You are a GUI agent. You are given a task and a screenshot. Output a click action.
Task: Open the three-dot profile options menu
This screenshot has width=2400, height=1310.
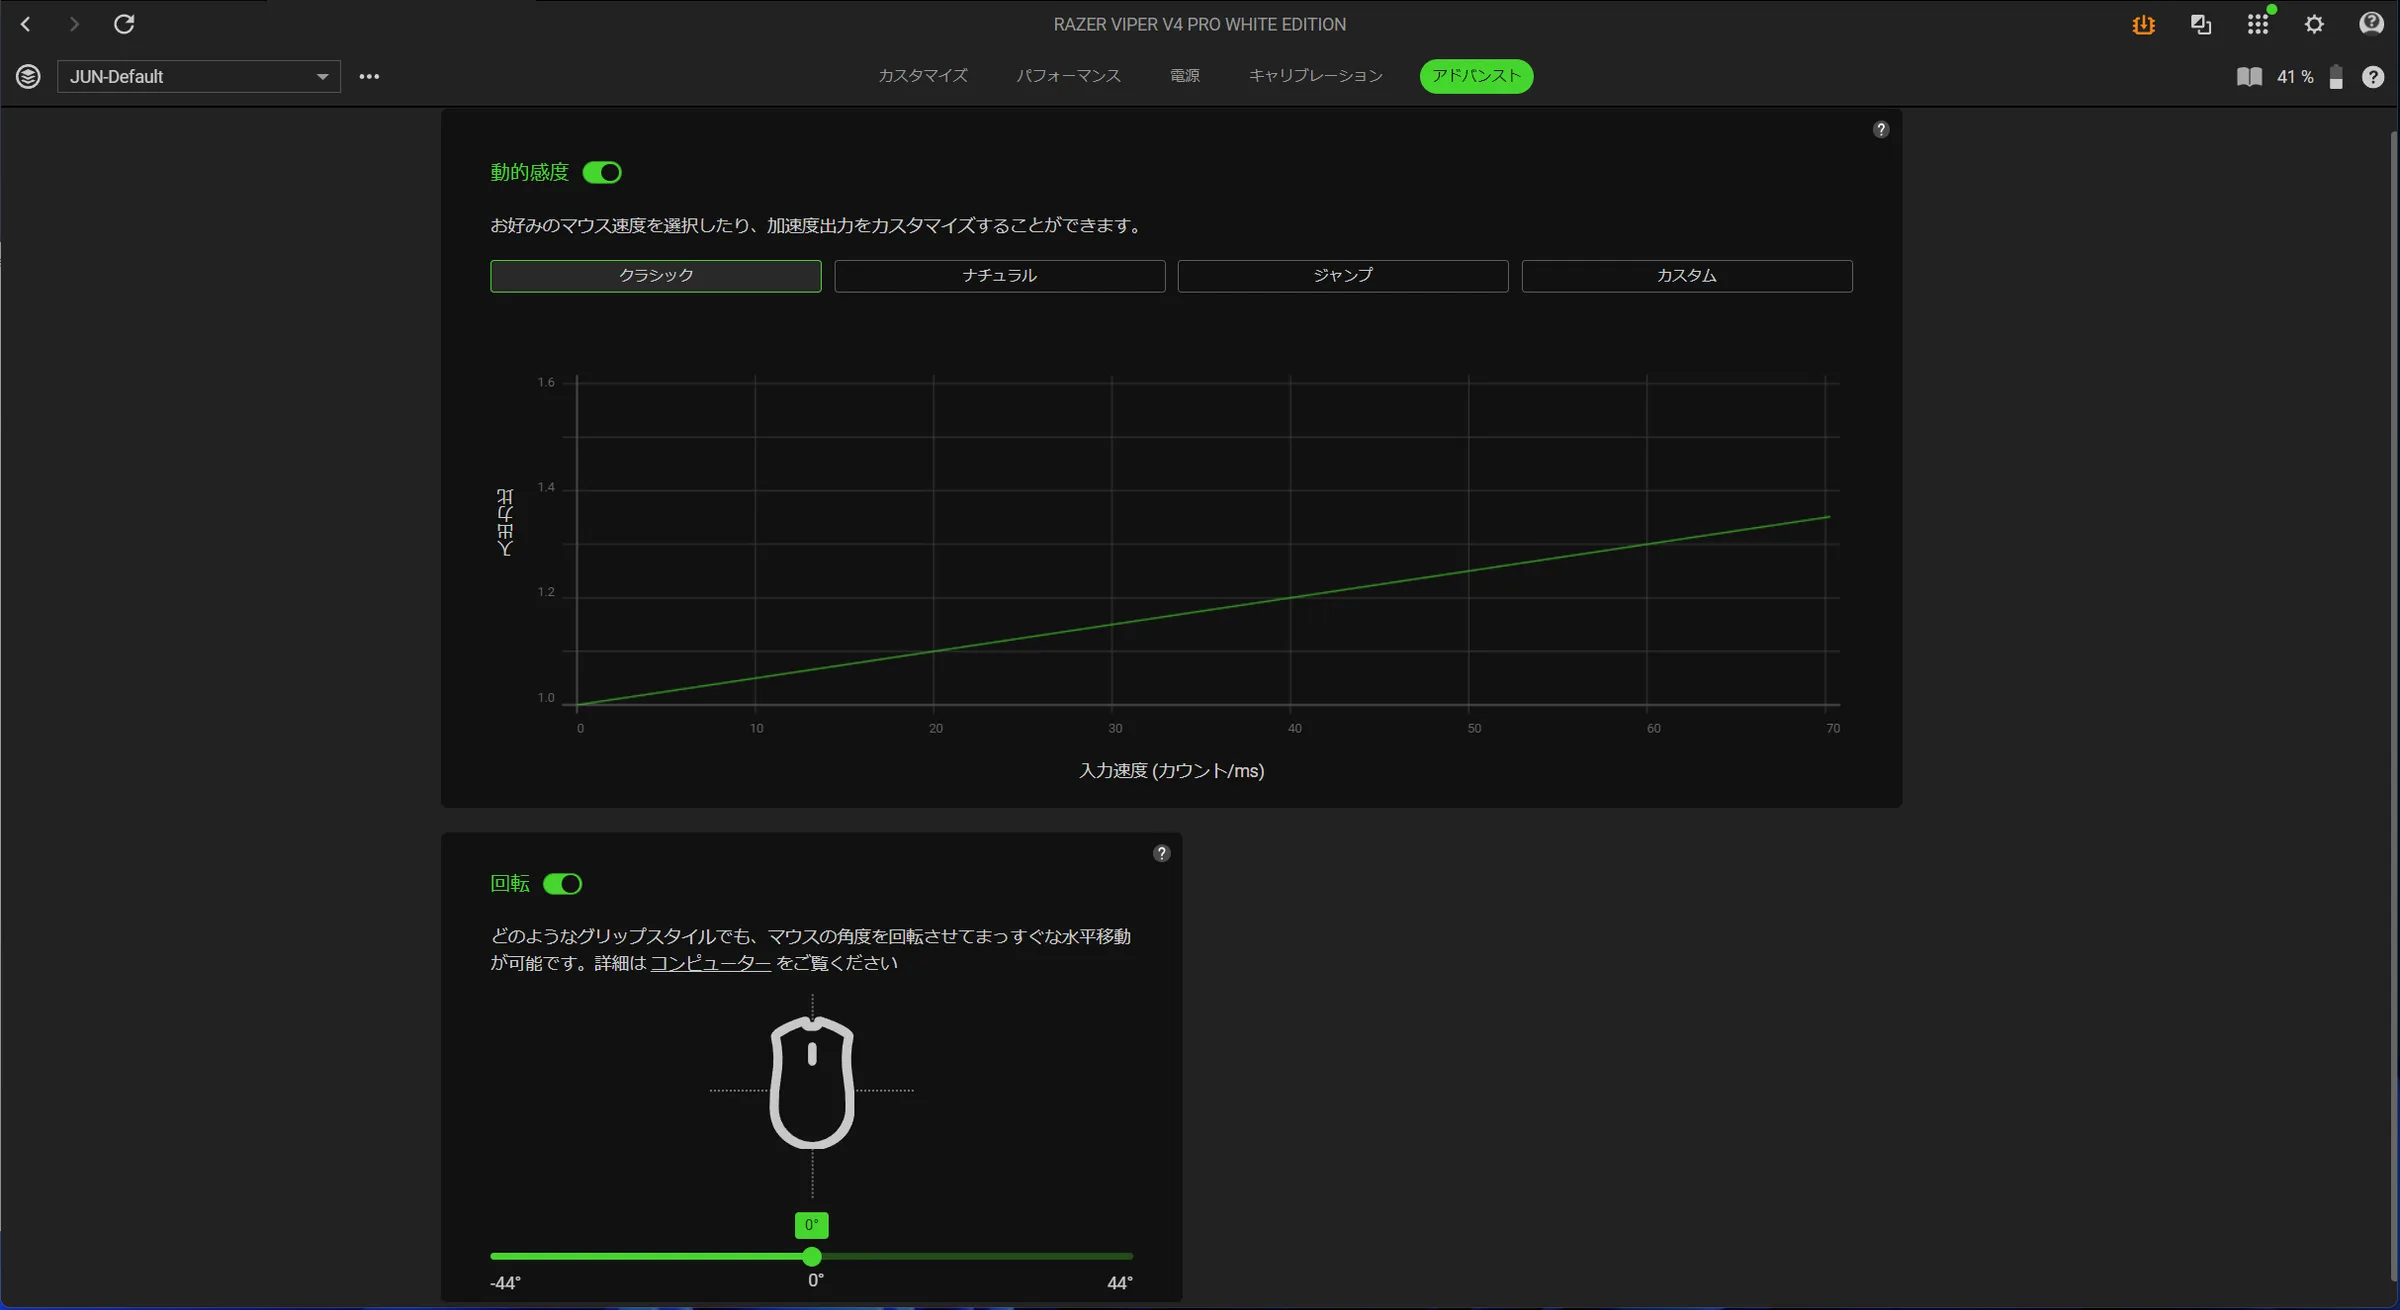click(x=369, y=76)
